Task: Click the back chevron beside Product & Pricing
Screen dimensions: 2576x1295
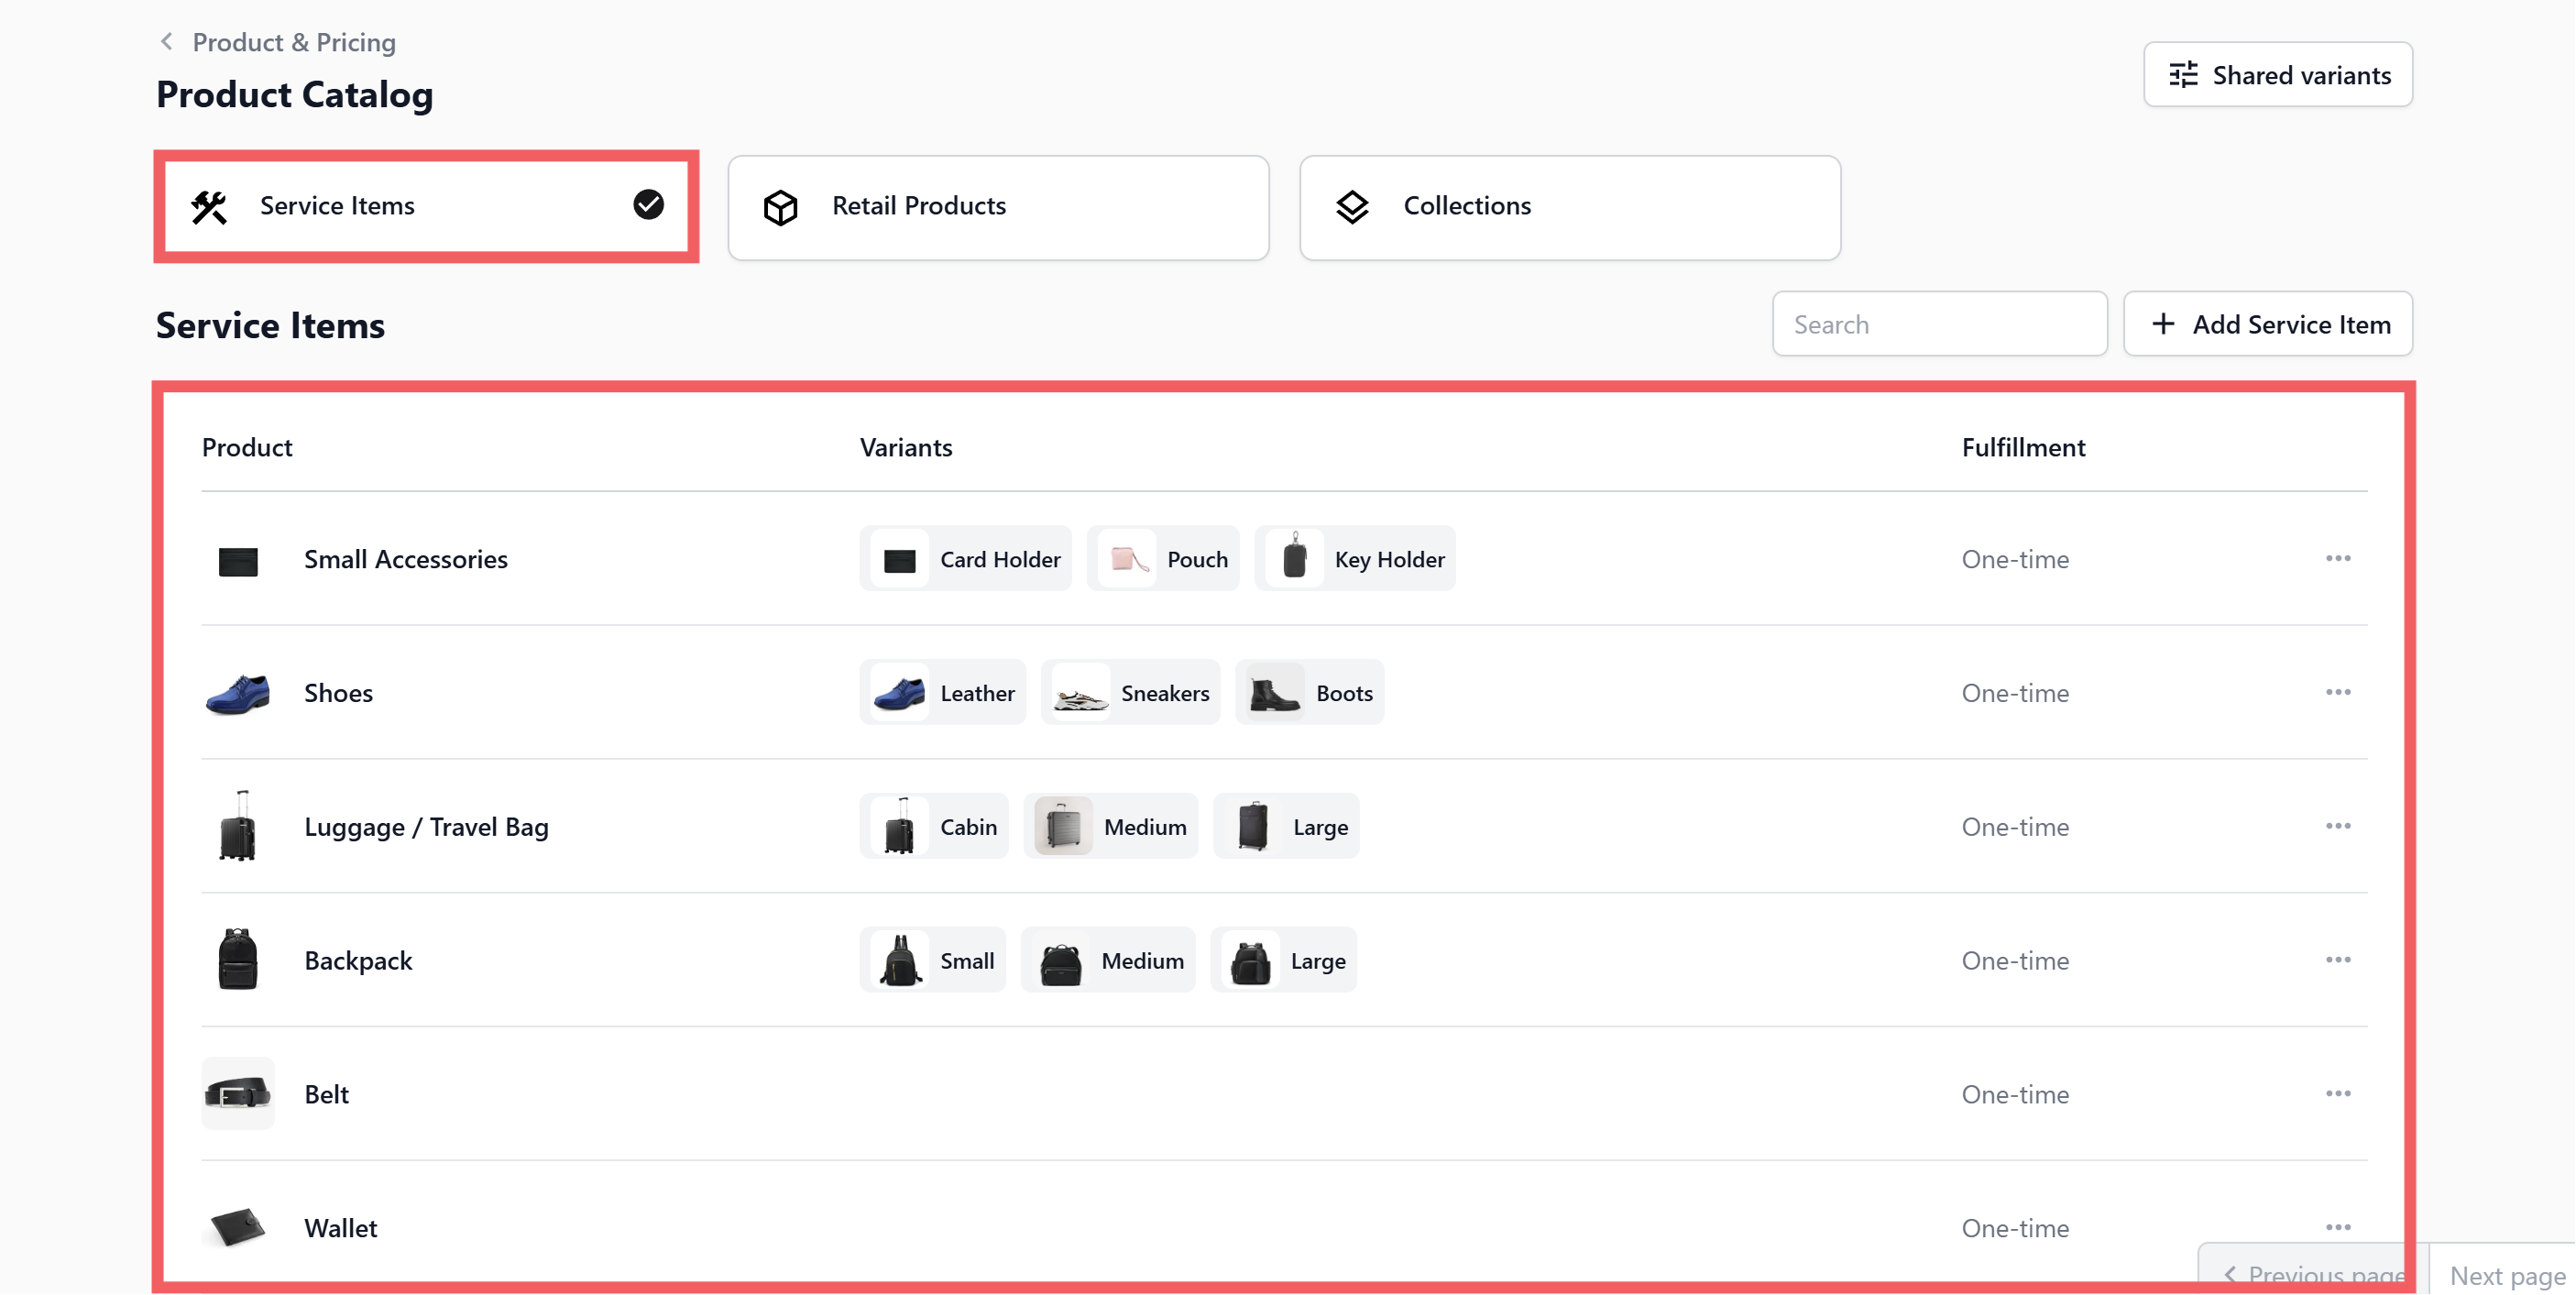Action: 167,41
